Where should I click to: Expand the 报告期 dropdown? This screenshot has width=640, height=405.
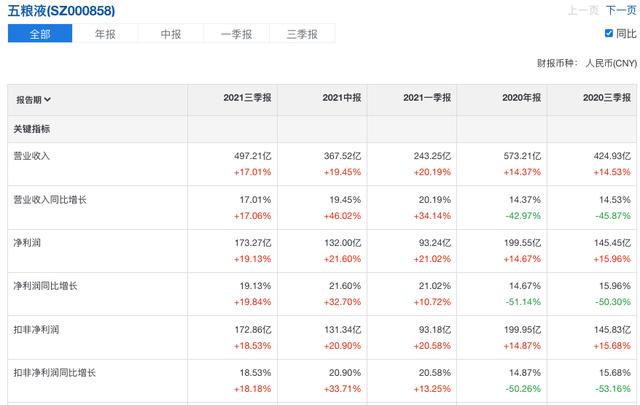[33, 100]
